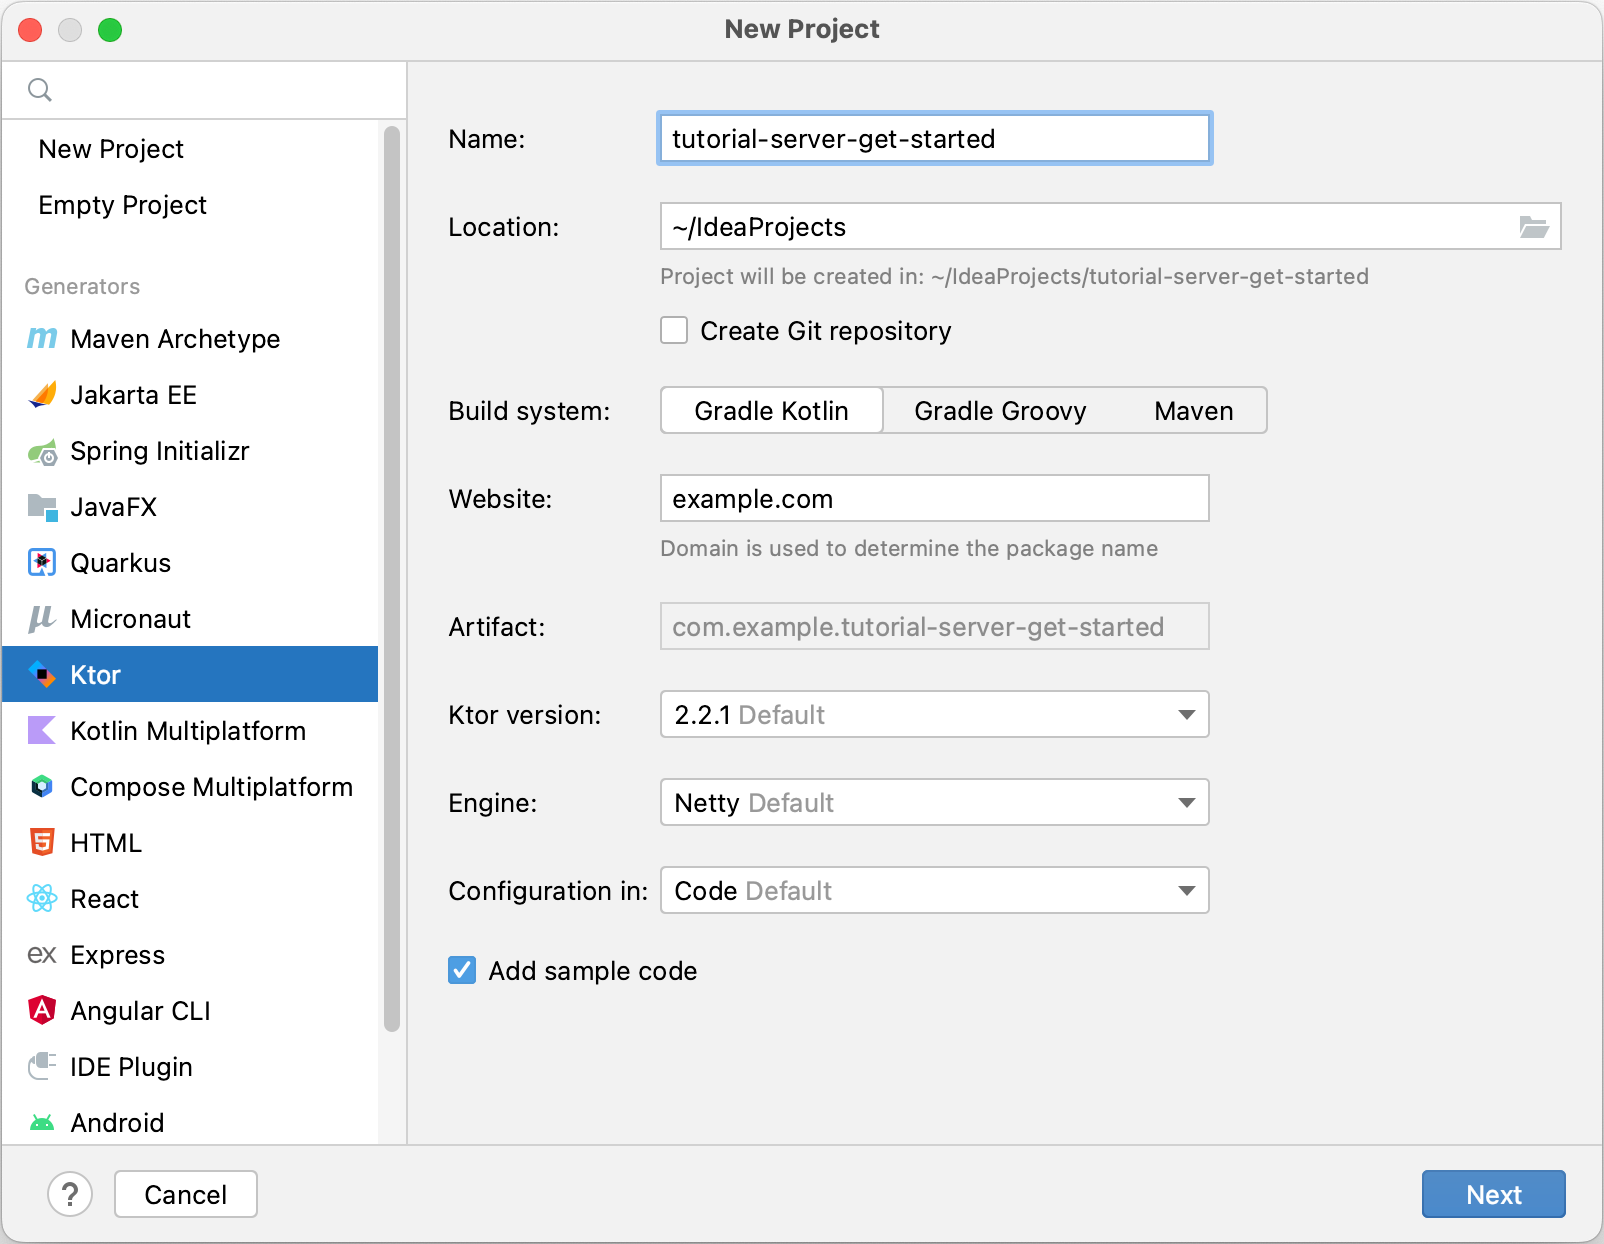Click the Micronaut mu icon

coord(42,619)
